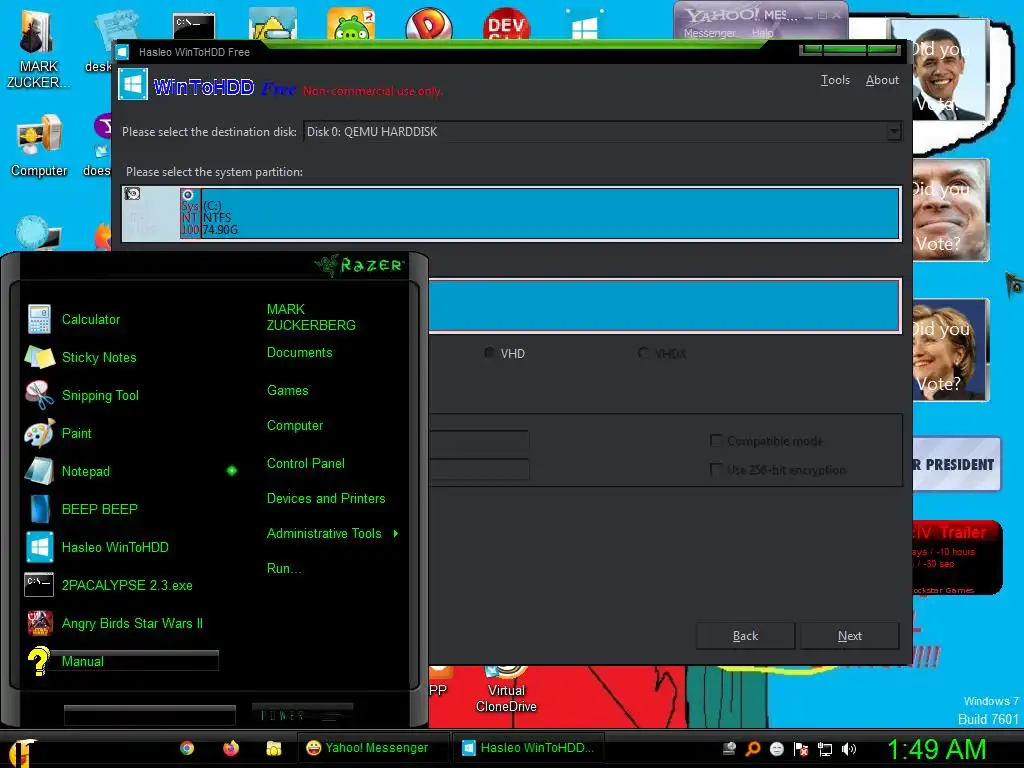The width and height of the screenshot is (1024, 768).
Task: Open the MARK ZUCKER... desktop folder
Action: (38, 50)
